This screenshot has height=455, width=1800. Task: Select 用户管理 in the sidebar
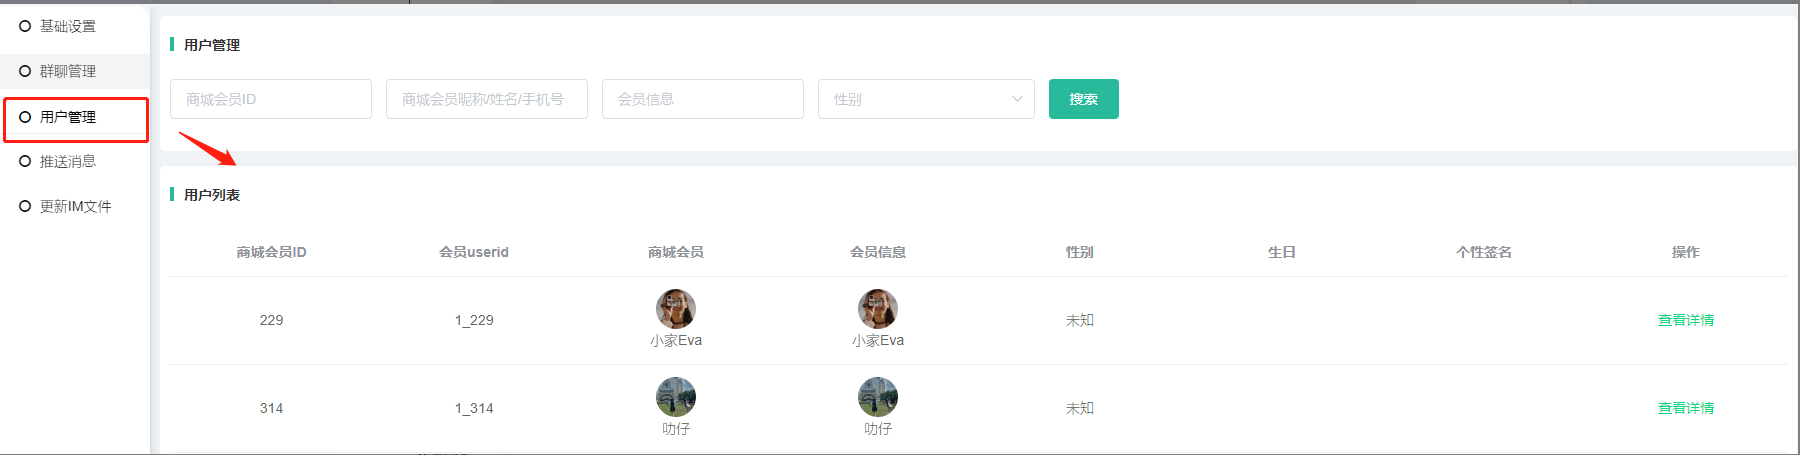(68, 117)
